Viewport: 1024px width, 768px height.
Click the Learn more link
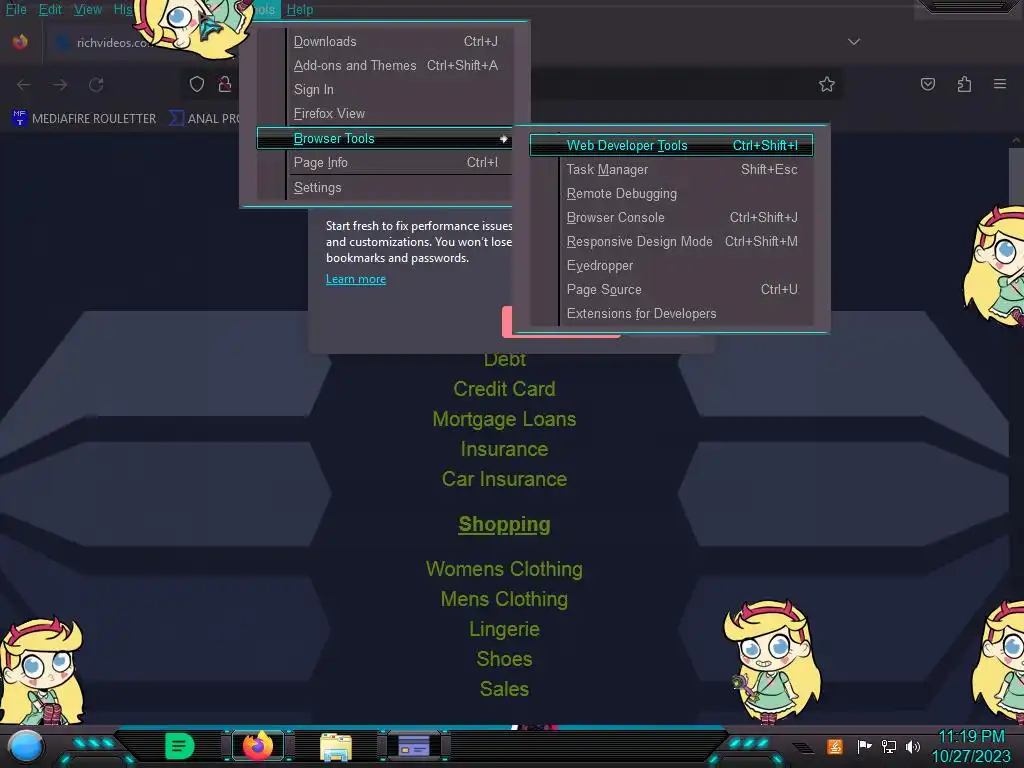tap(356, 280)
